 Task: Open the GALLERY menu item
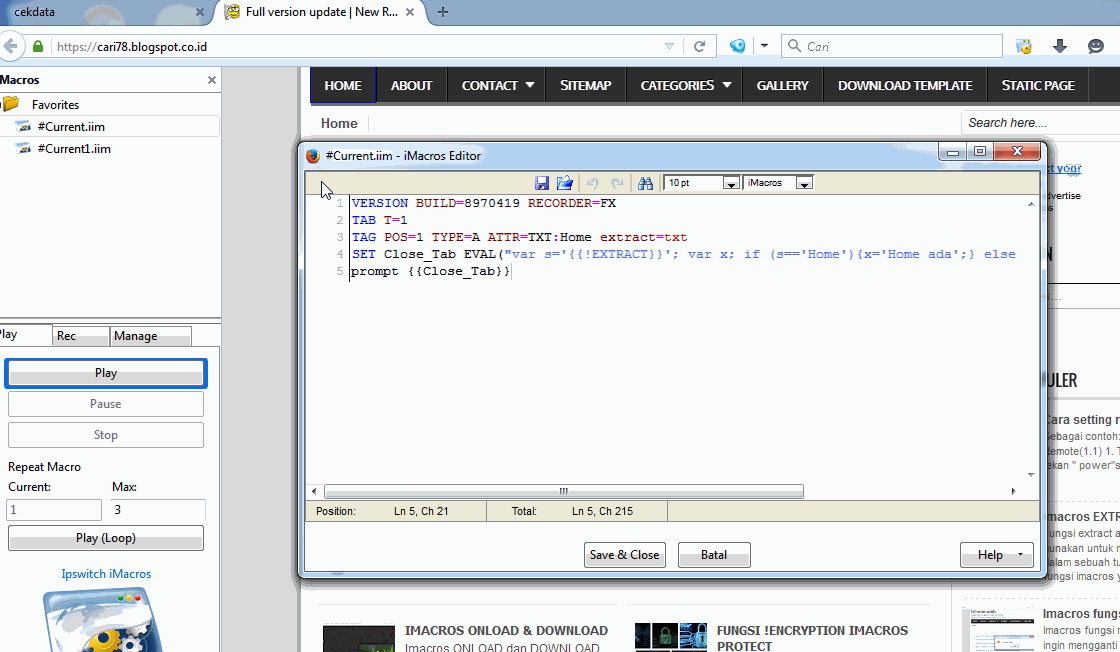click(x=783, y=85)
